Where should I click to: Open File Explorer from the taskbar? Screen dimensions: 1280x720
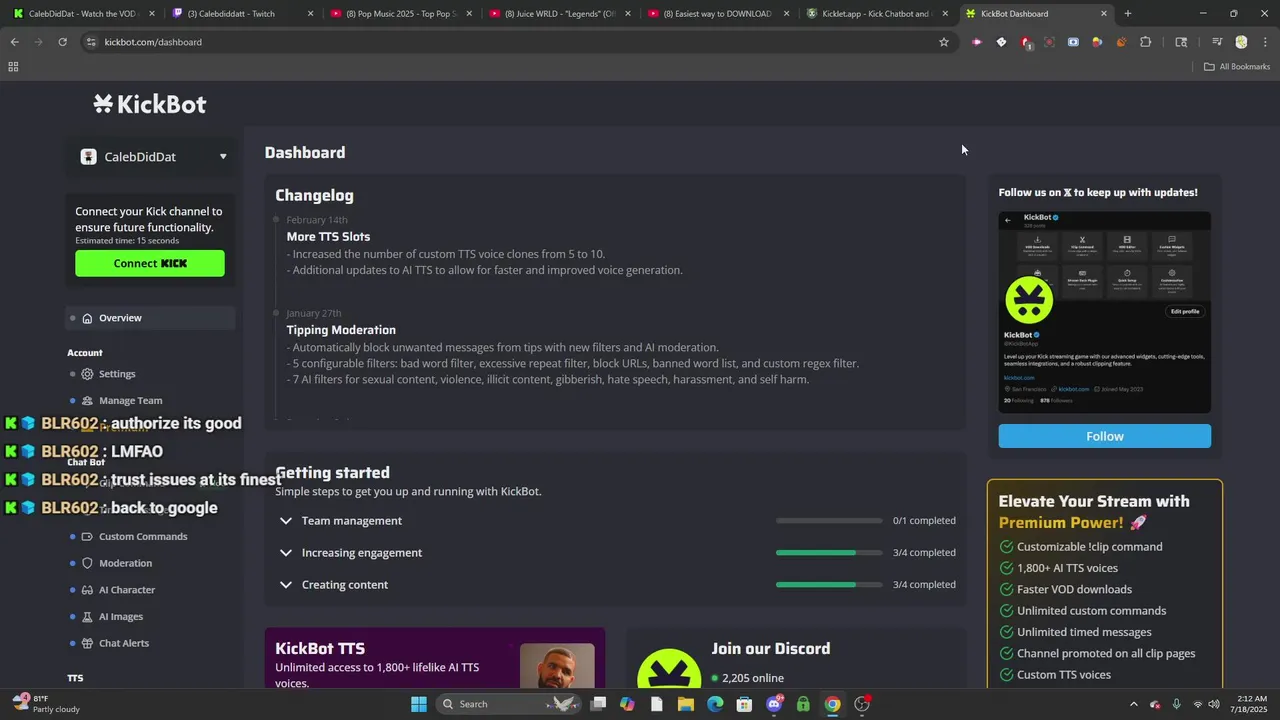(686, 704)
